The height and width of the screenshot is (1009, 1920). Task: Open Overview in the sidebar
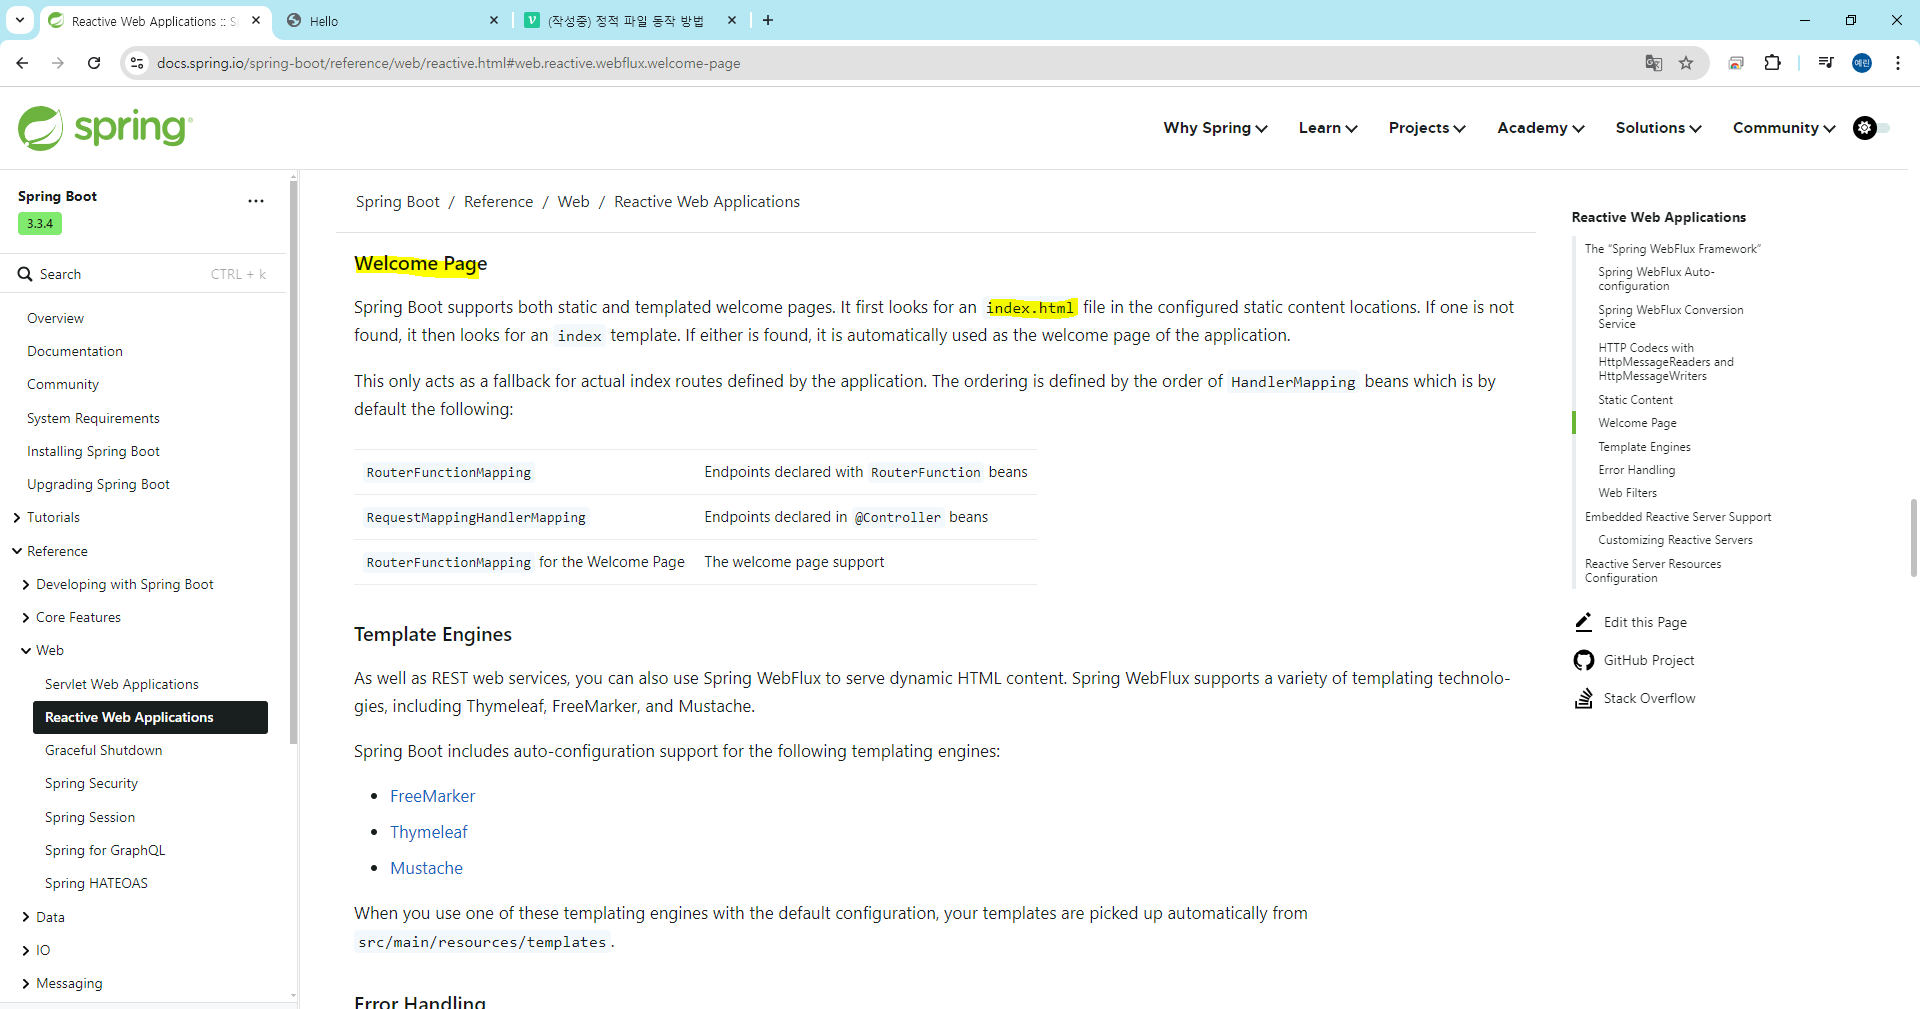tap(55, 318)
